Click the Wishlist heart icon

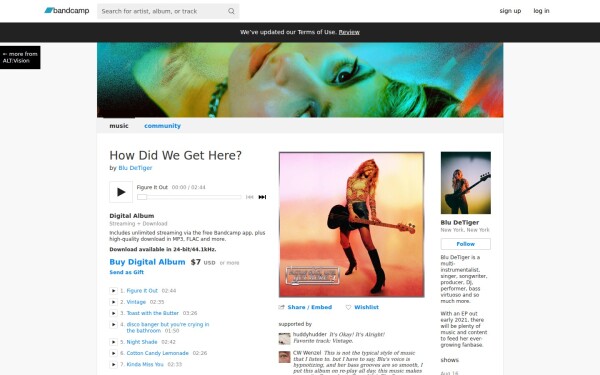point(348,307)
